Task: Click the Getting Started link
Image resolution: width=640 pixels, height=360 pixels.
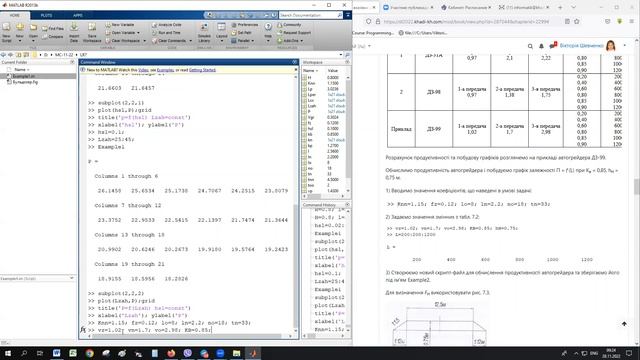Action: click(x=202, y=70)
